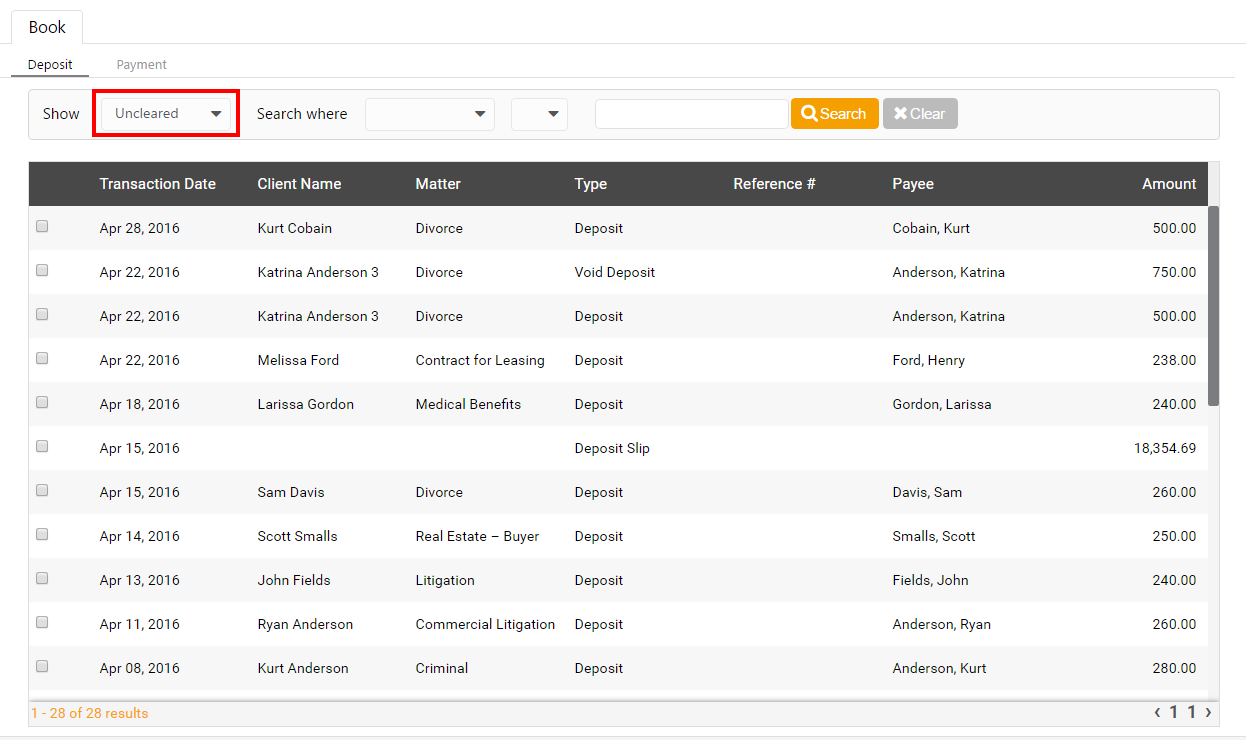Switch to the Payment sub-tab
This screenshot has width=1246, height=740.
point(141,64)
